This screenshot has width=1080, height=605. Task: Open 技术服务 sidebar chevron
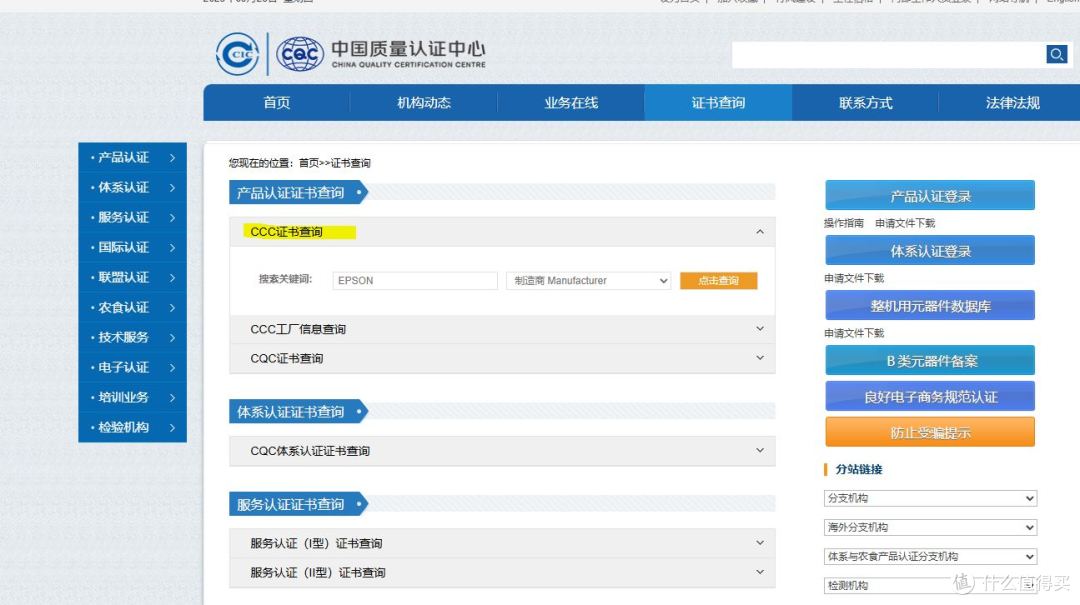(172, 338)
